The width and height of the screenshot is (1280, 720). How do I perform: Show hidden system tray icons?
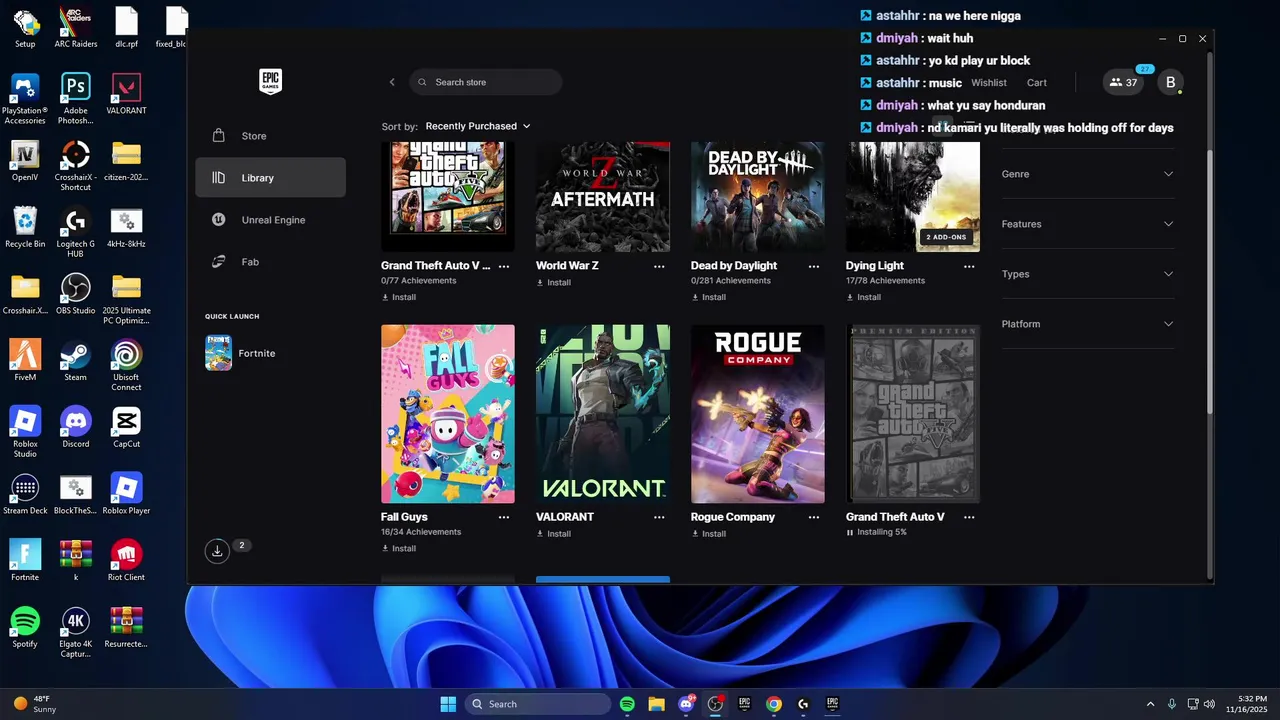[x=1150, y=704]
